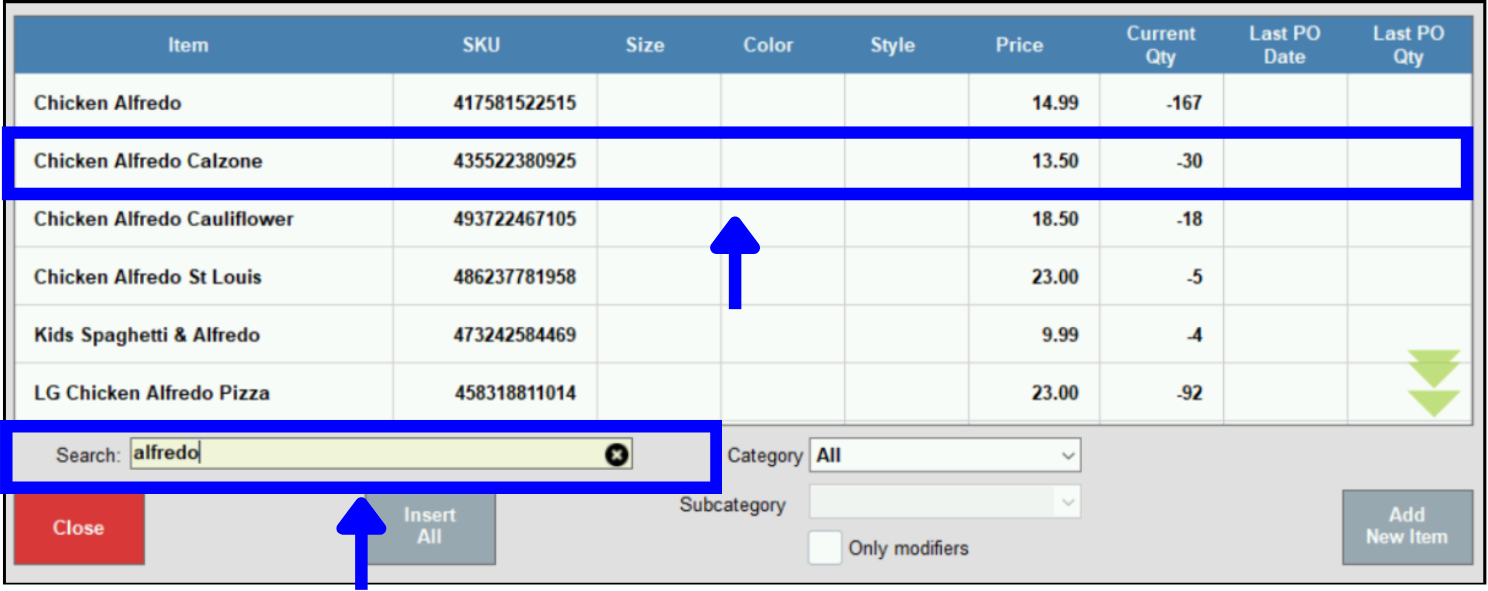The height and width of the screenshot is (591, 1488).
Task: Sort by the Current Qty column header
Action: click(x=1160, y=45)
